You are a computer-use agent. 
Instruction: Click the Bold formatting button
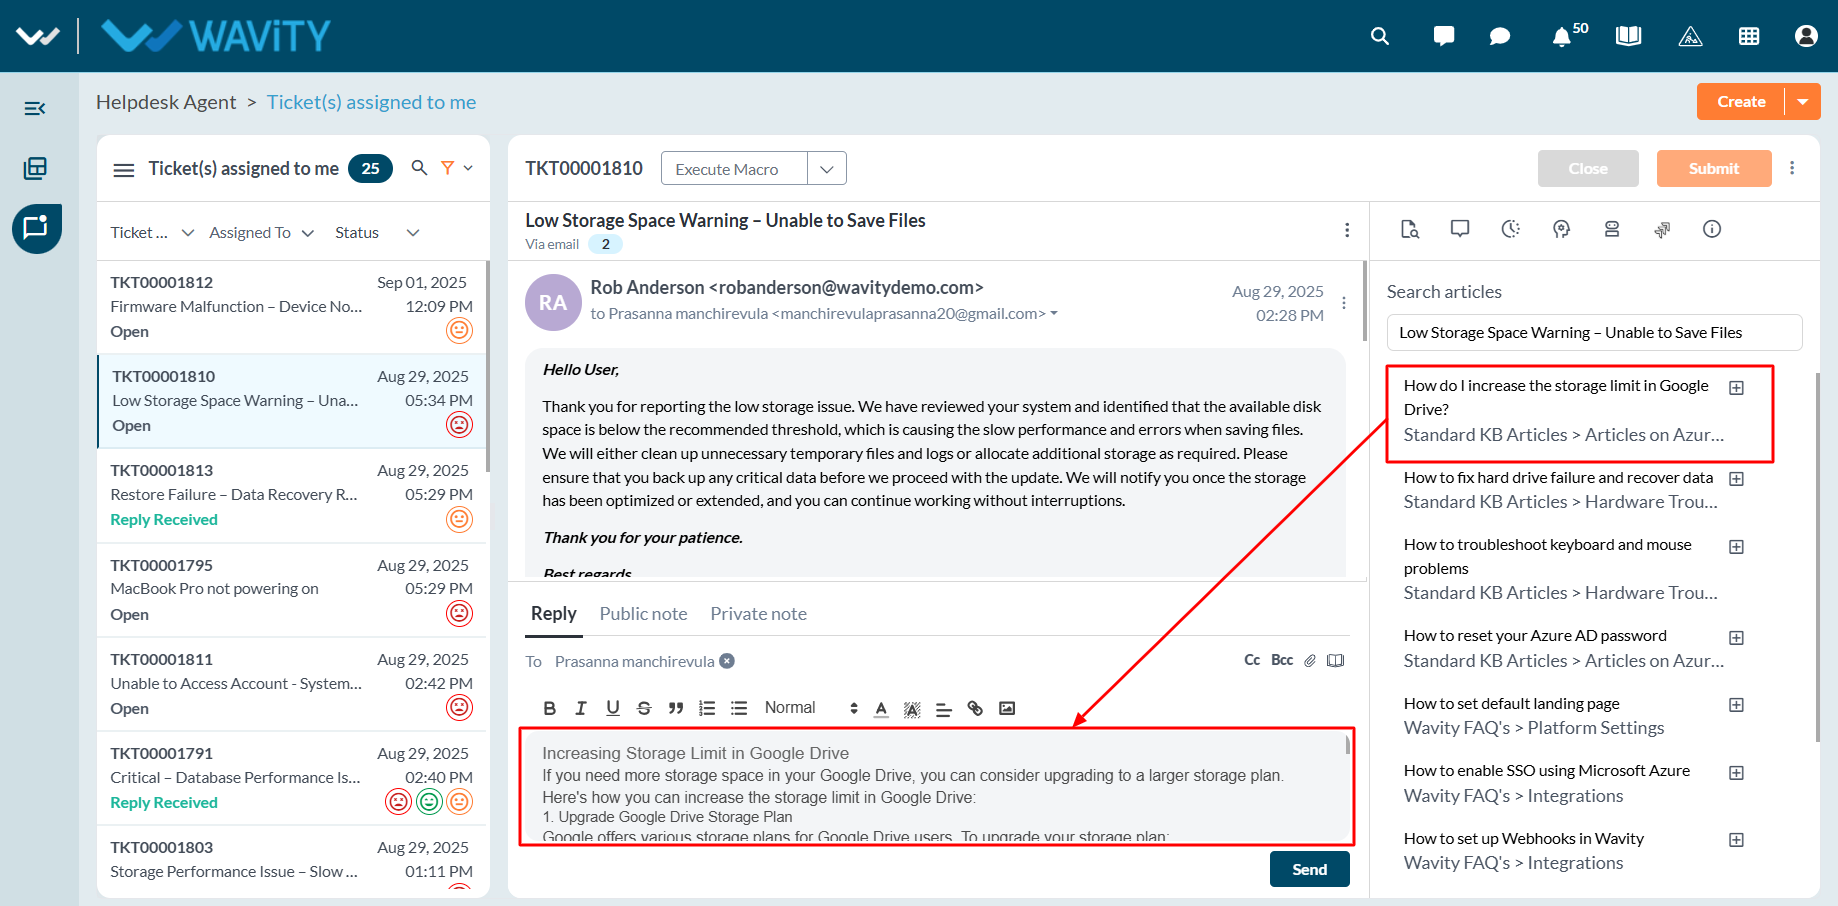pyautogui.click(x=550, y=708)
